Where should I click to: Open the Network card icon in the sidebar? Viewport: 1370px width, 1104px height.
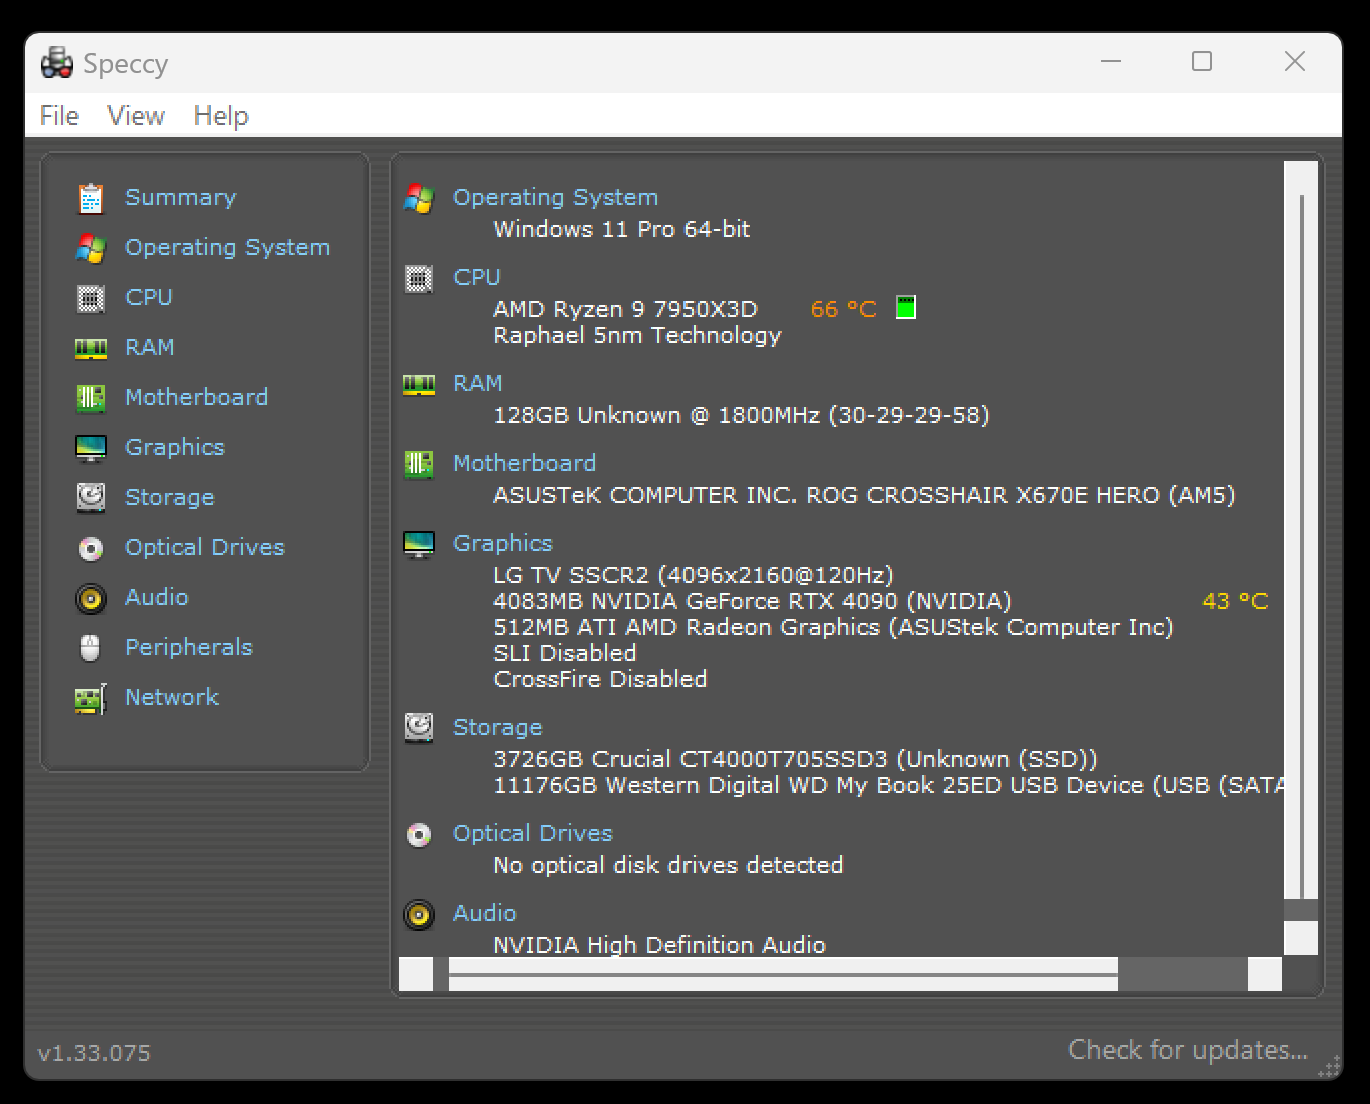91,698
